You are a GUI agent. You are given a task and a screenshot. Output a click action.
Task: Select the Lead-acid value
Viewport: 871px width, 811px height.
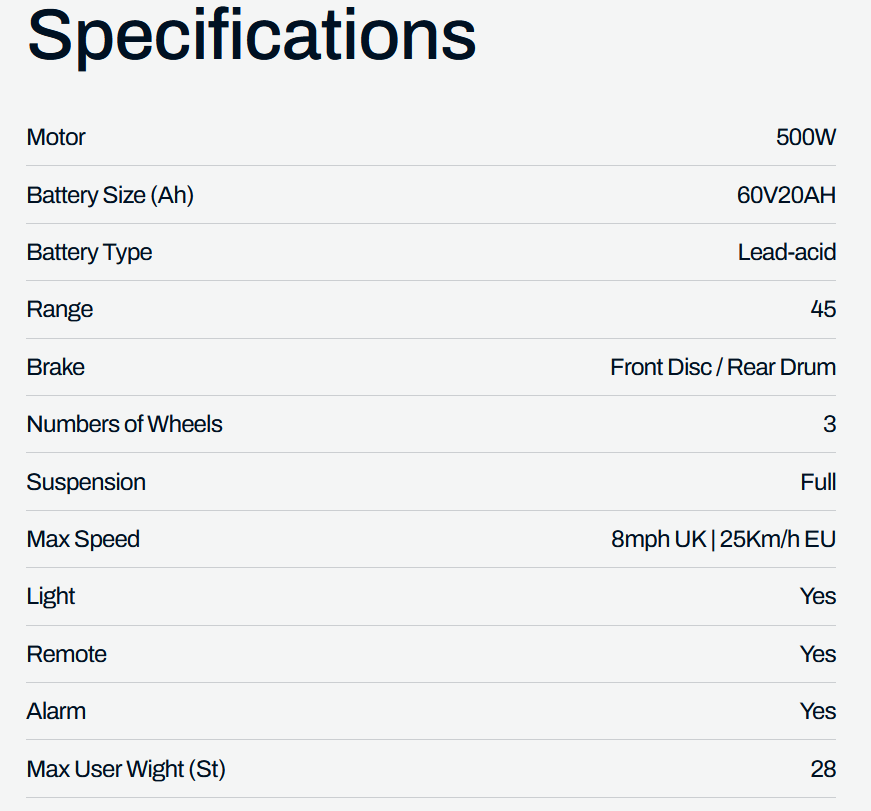(786, 252)
